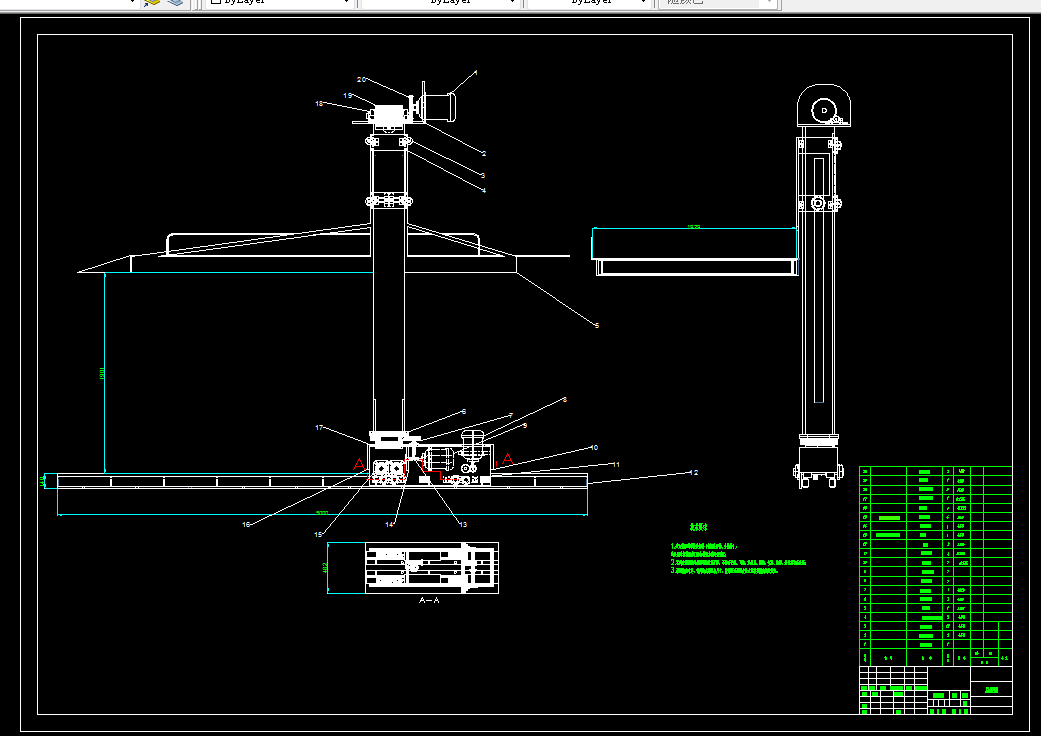The height and width of the screenshot is (736, 1041).
Task: Select part balloon number 13
Action: tap(463, 524)
